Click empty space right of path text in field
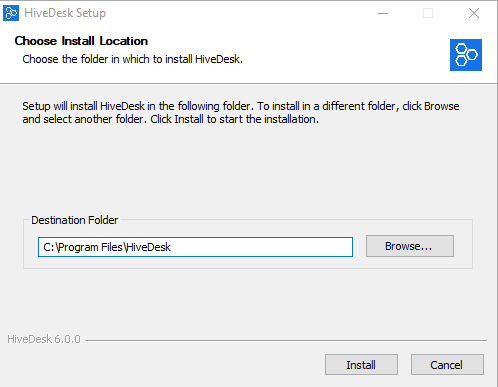The image size is (498, 387). click(x=262, y=247)
